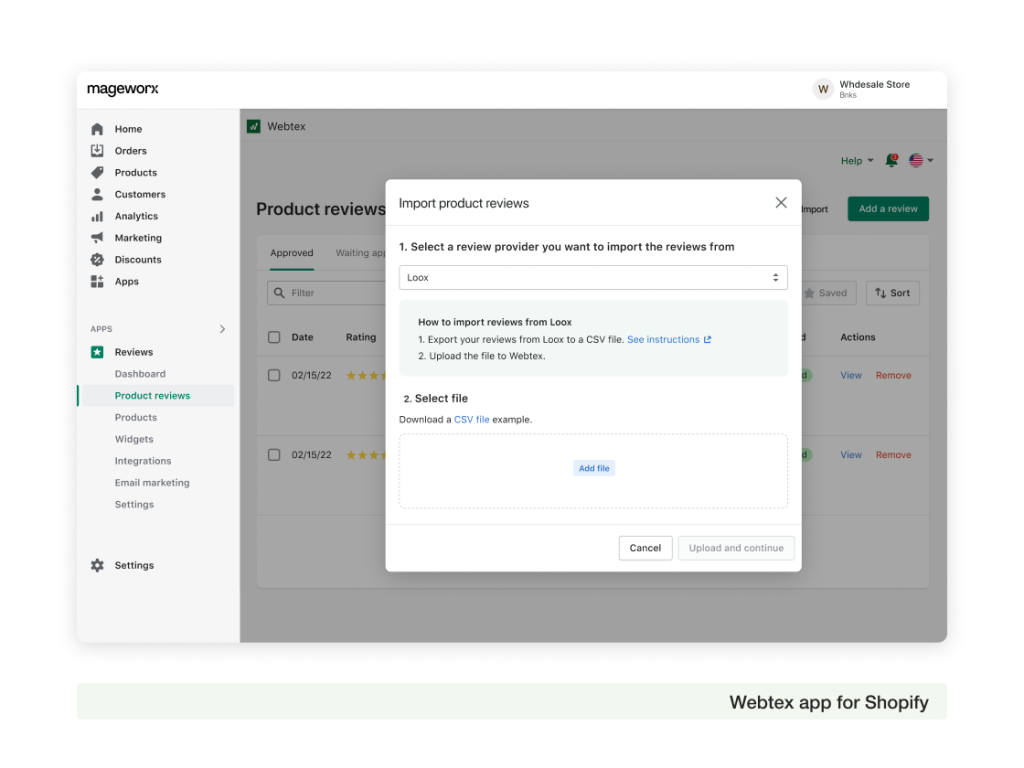Click the Rating column header
The height and width of the screenshot is (768, 1024).
[x=361, y=337]
